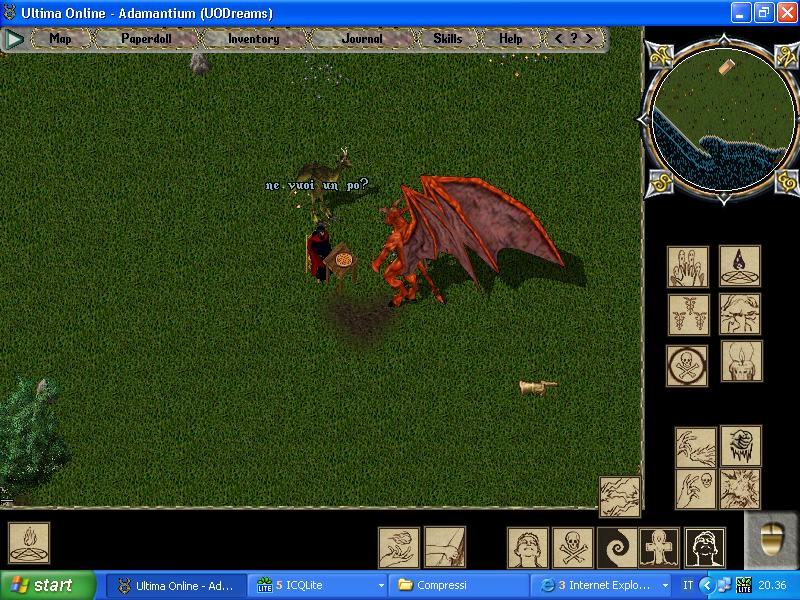Cast the hand shooting rays spell
Screen dimensions: 800x600
coord(696,448)
